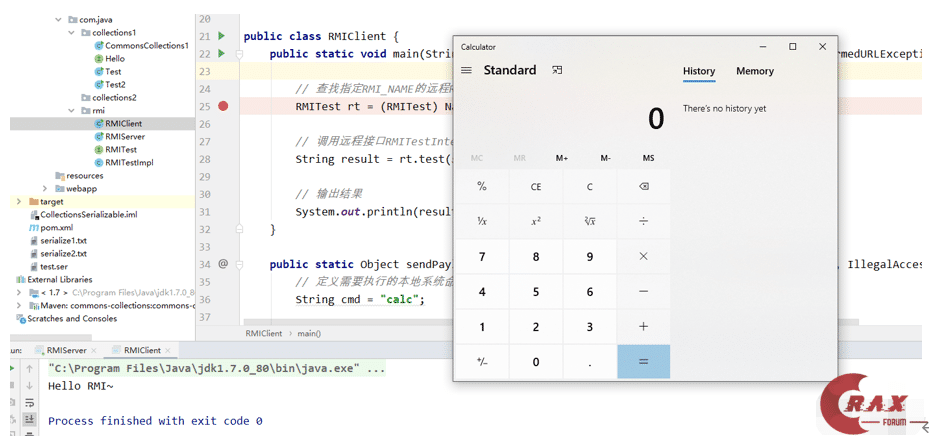Run main method from line 22 gutter arrow
This screenshot has width=929, height=436.
tap(222, 54)
